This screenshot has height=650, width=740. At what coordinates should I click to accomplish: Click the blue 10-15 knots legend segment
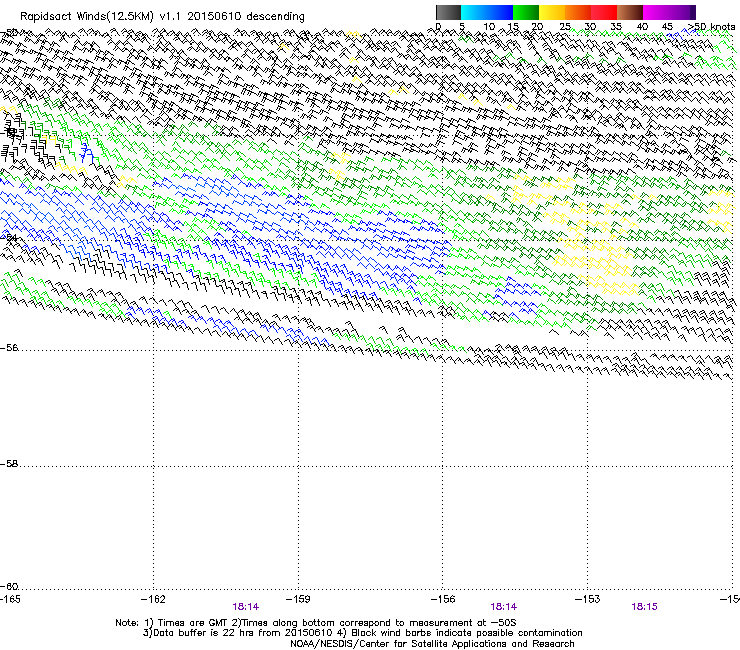tap(500, 12)
